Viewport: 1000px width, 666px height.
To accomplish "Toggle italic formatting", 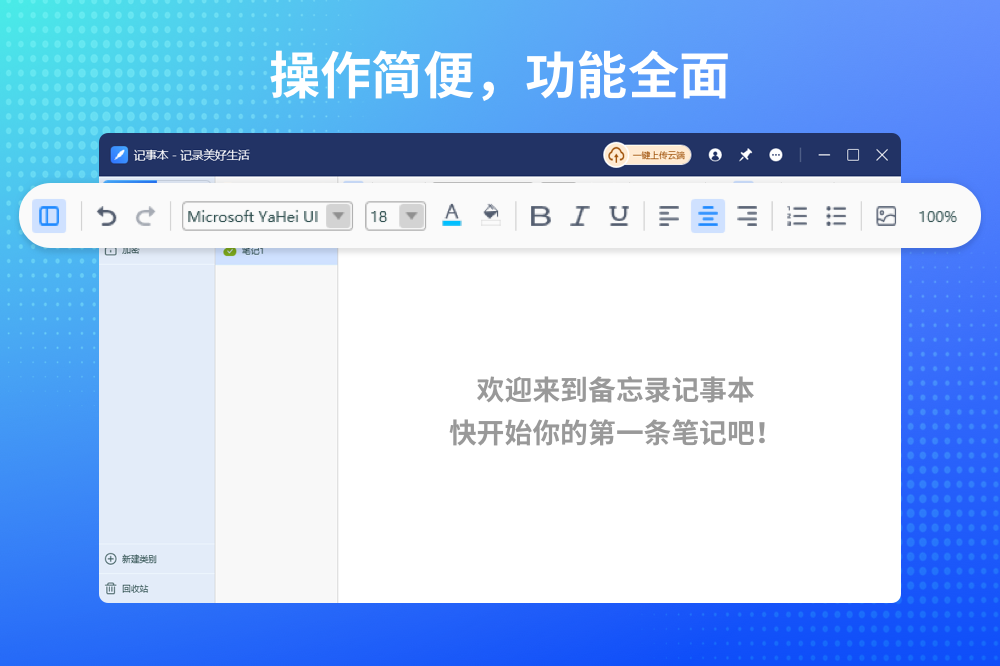I will (x=579, y=216).
